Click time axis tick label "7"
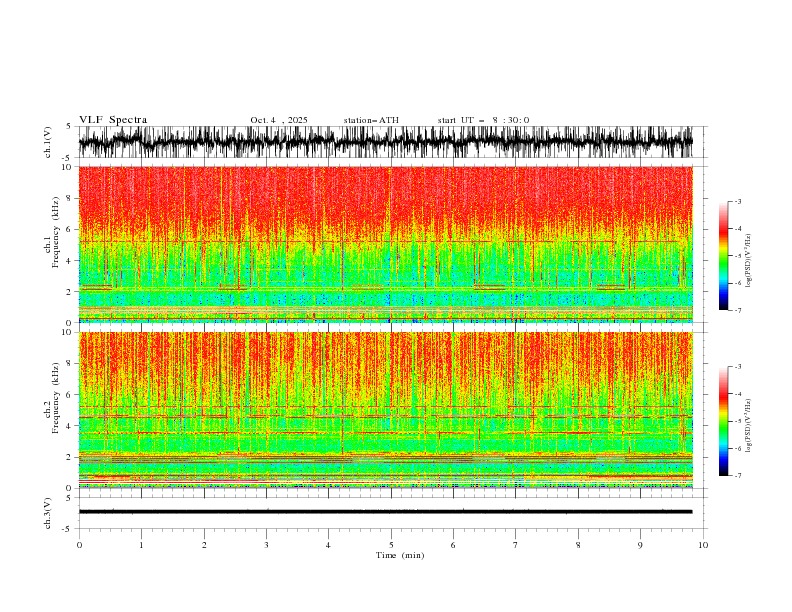The height and width of the screenshot is (612, 792). click(x=516, y=545)
